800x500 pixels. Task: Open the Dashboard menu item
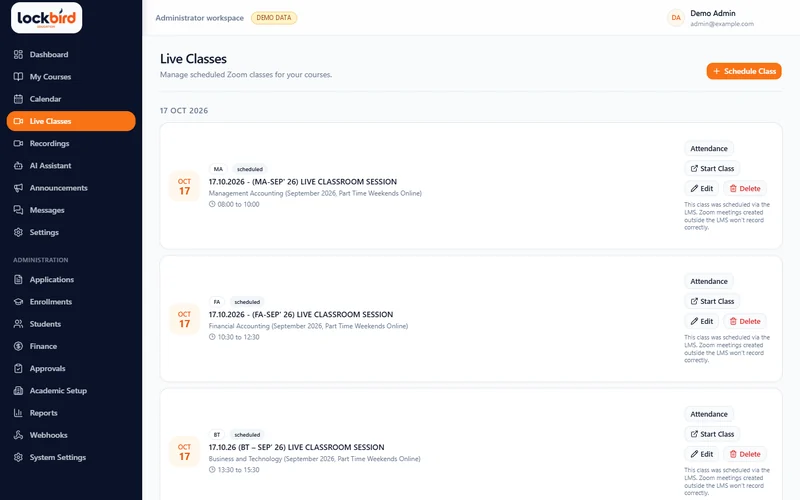[x=71, y=55]
